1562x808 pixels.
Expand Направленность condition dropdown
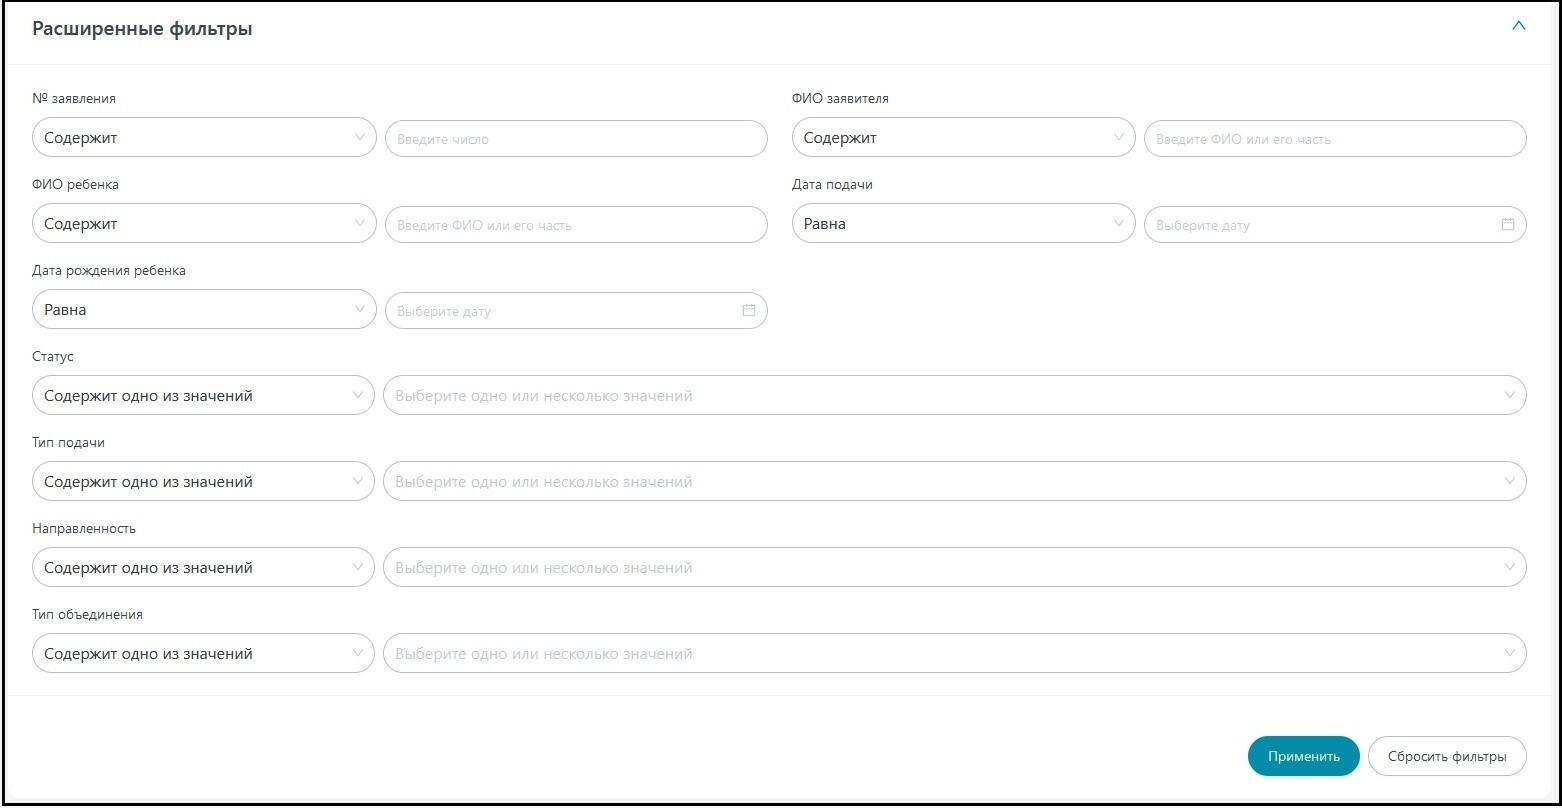(x=203, y=568)
